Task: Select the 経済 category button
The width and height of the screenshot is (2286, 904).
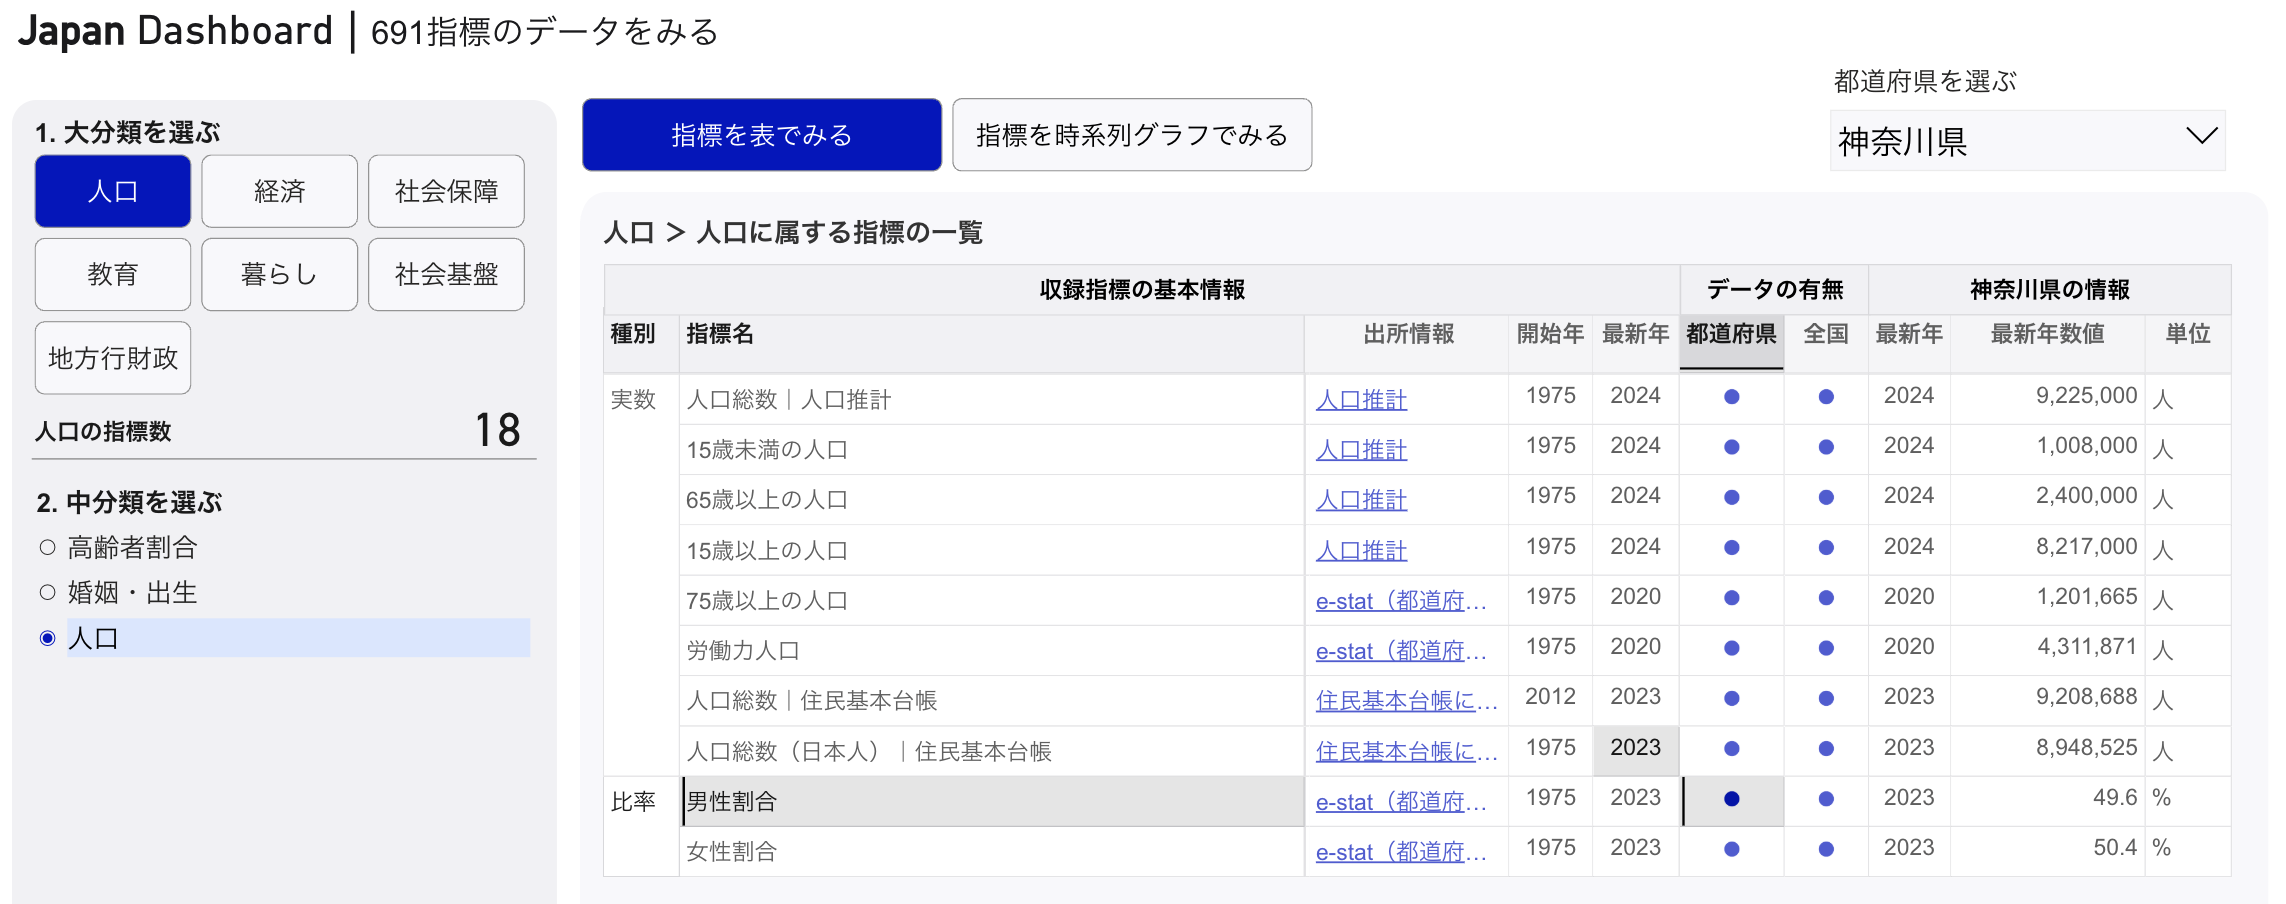Action: pyautogui.click(x=279, y=191)
